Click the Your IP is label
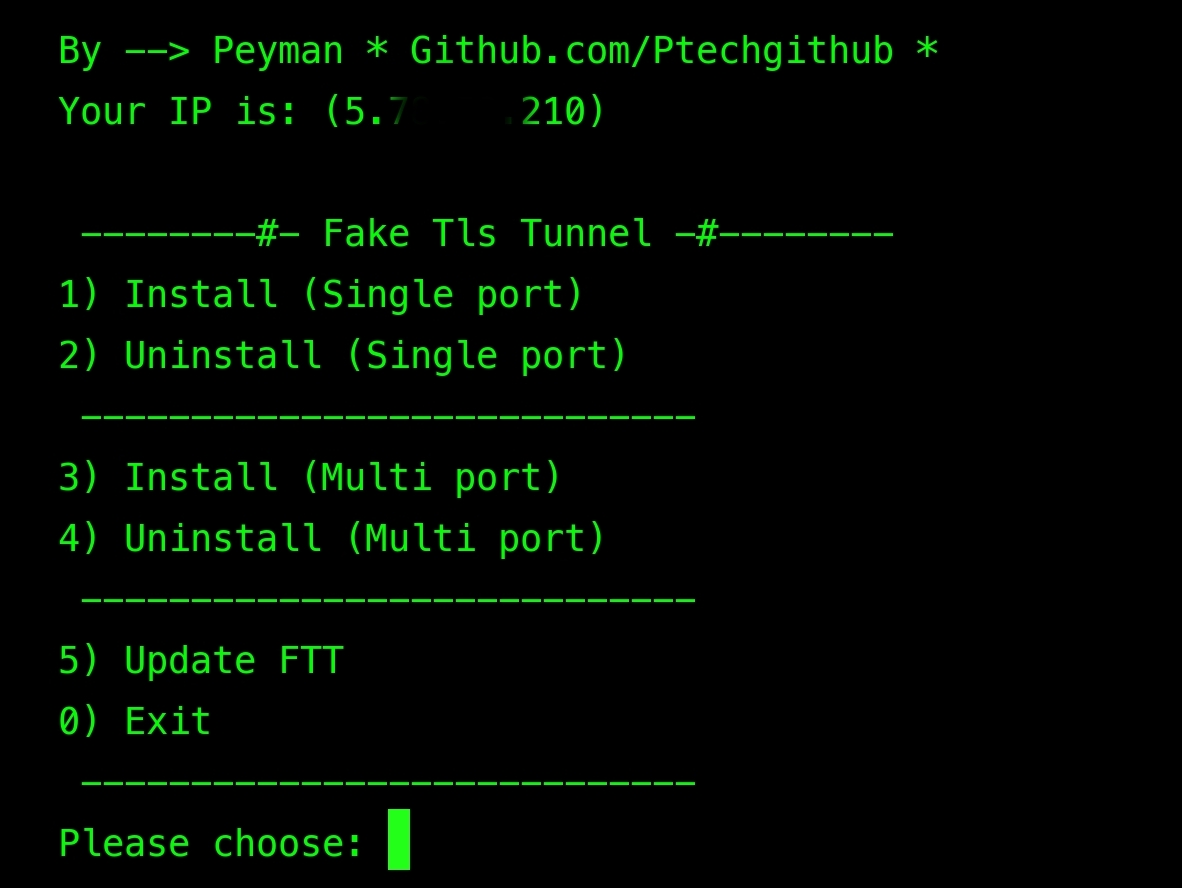Viewport: 1182px width, 888px height. [177, 112]
